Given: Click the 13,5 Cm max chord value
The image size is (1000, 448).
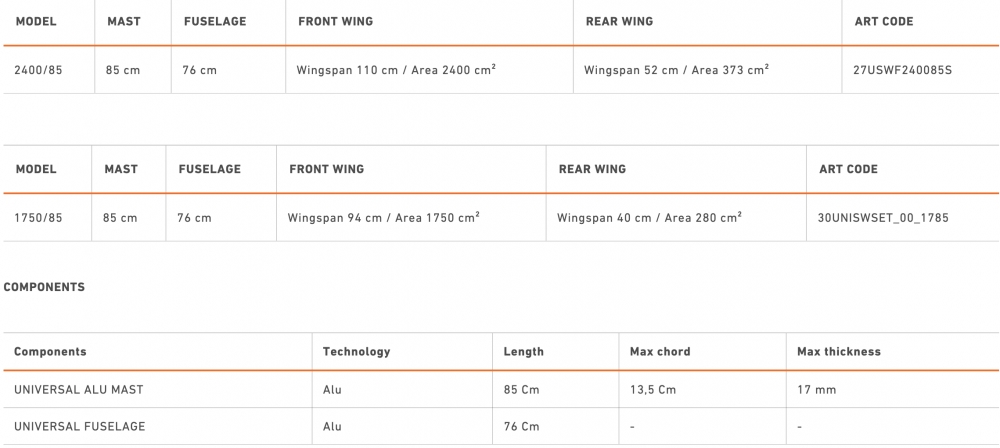Looking at the screenshot, I should 652,390.
